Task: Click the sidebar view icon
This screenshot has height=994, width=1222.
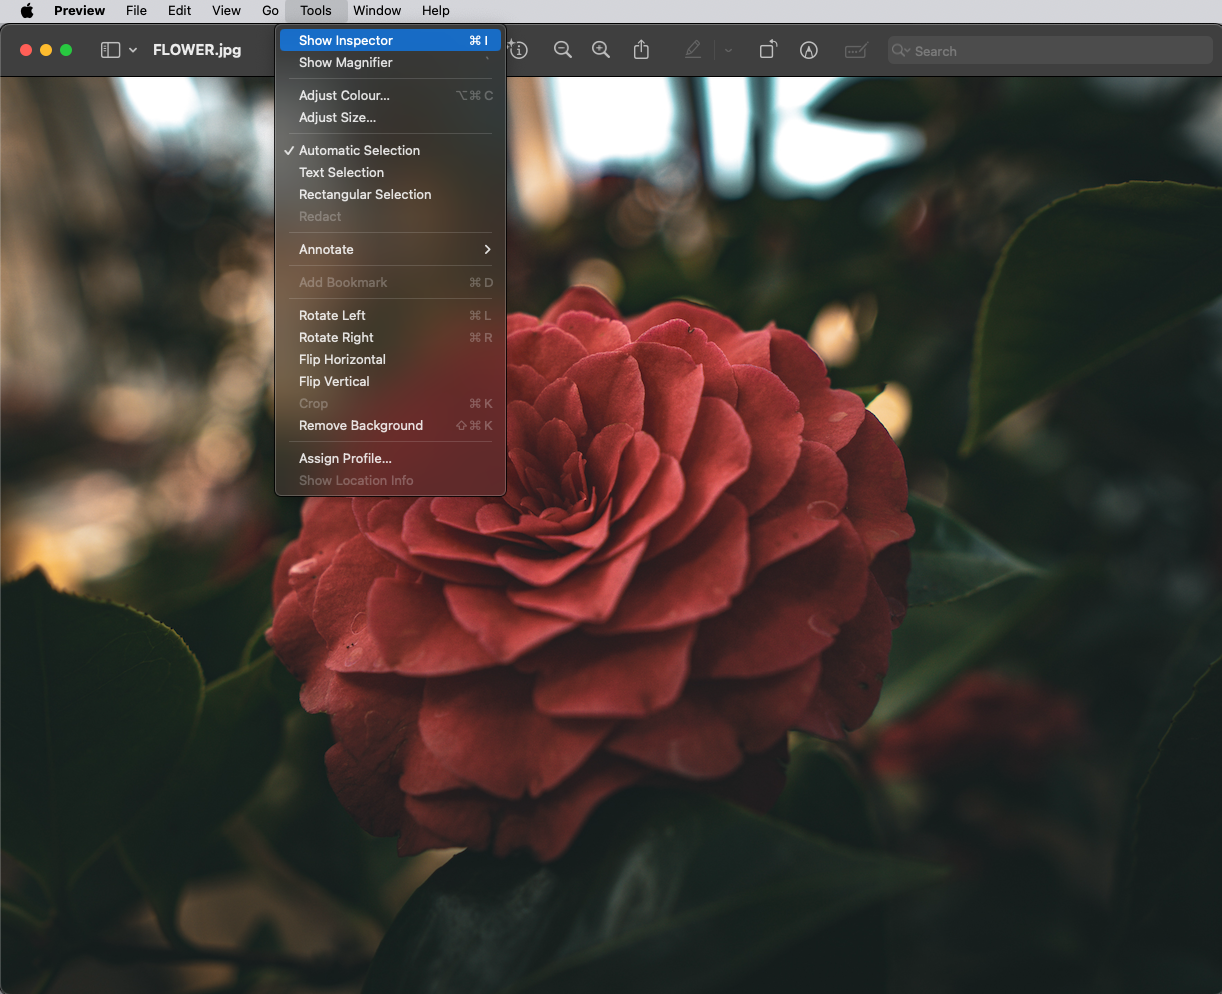Action: (x=110, y=50)
